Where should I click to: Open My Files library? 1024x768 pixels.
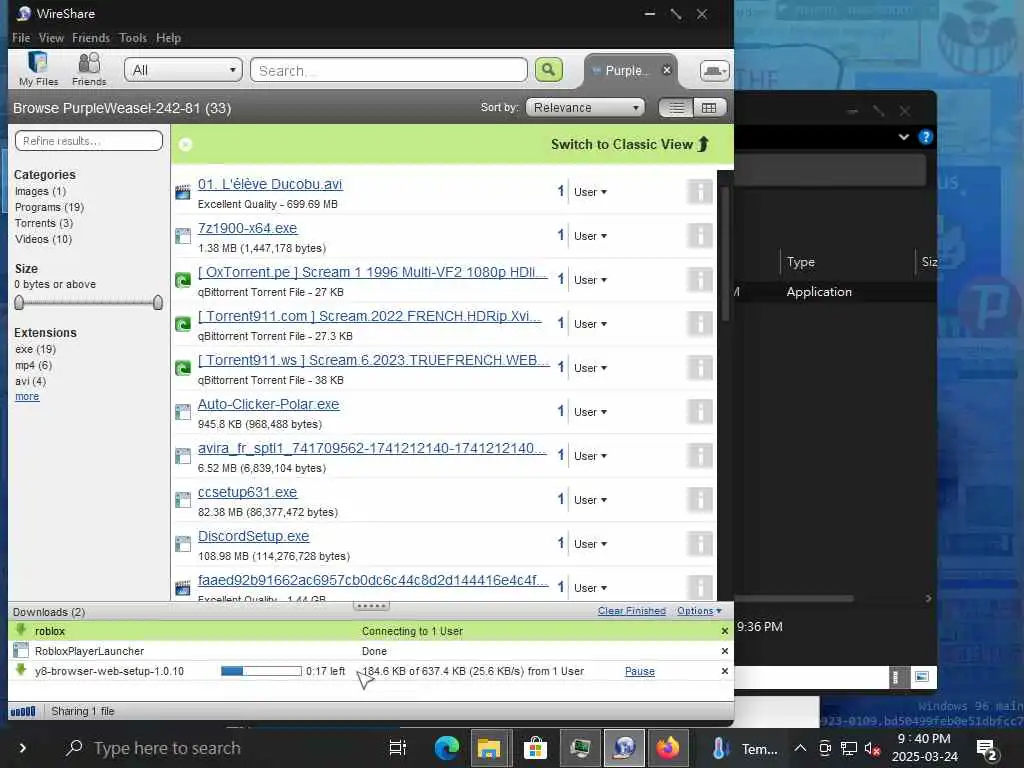(x=39, y=69)
